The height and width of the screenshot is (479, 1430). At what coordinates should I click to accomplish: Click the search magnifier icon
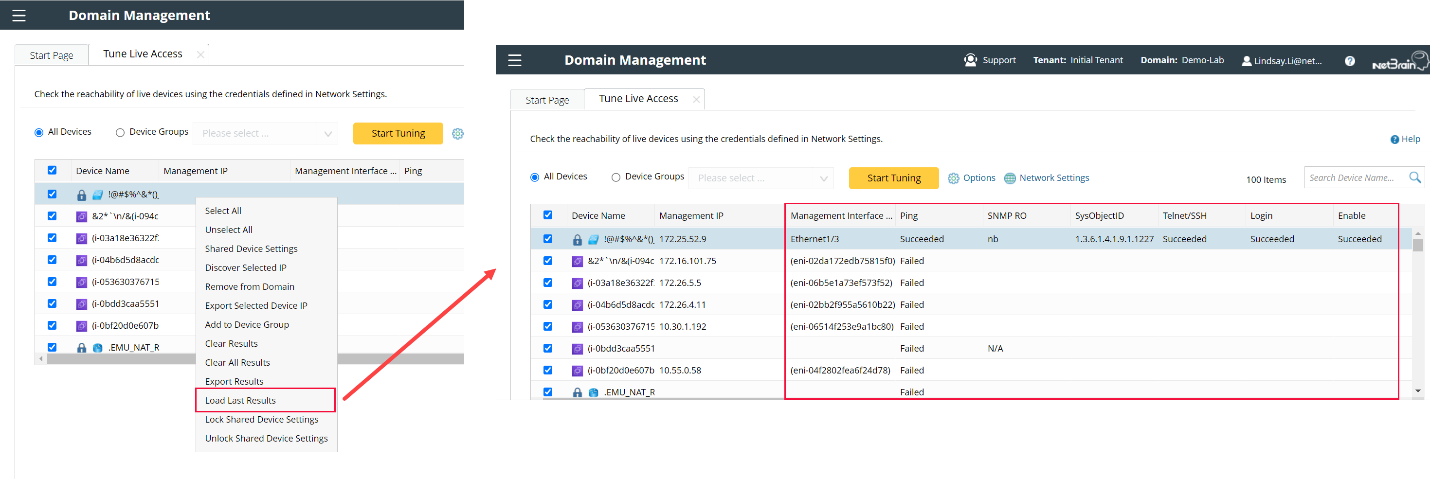[1415, 178]
